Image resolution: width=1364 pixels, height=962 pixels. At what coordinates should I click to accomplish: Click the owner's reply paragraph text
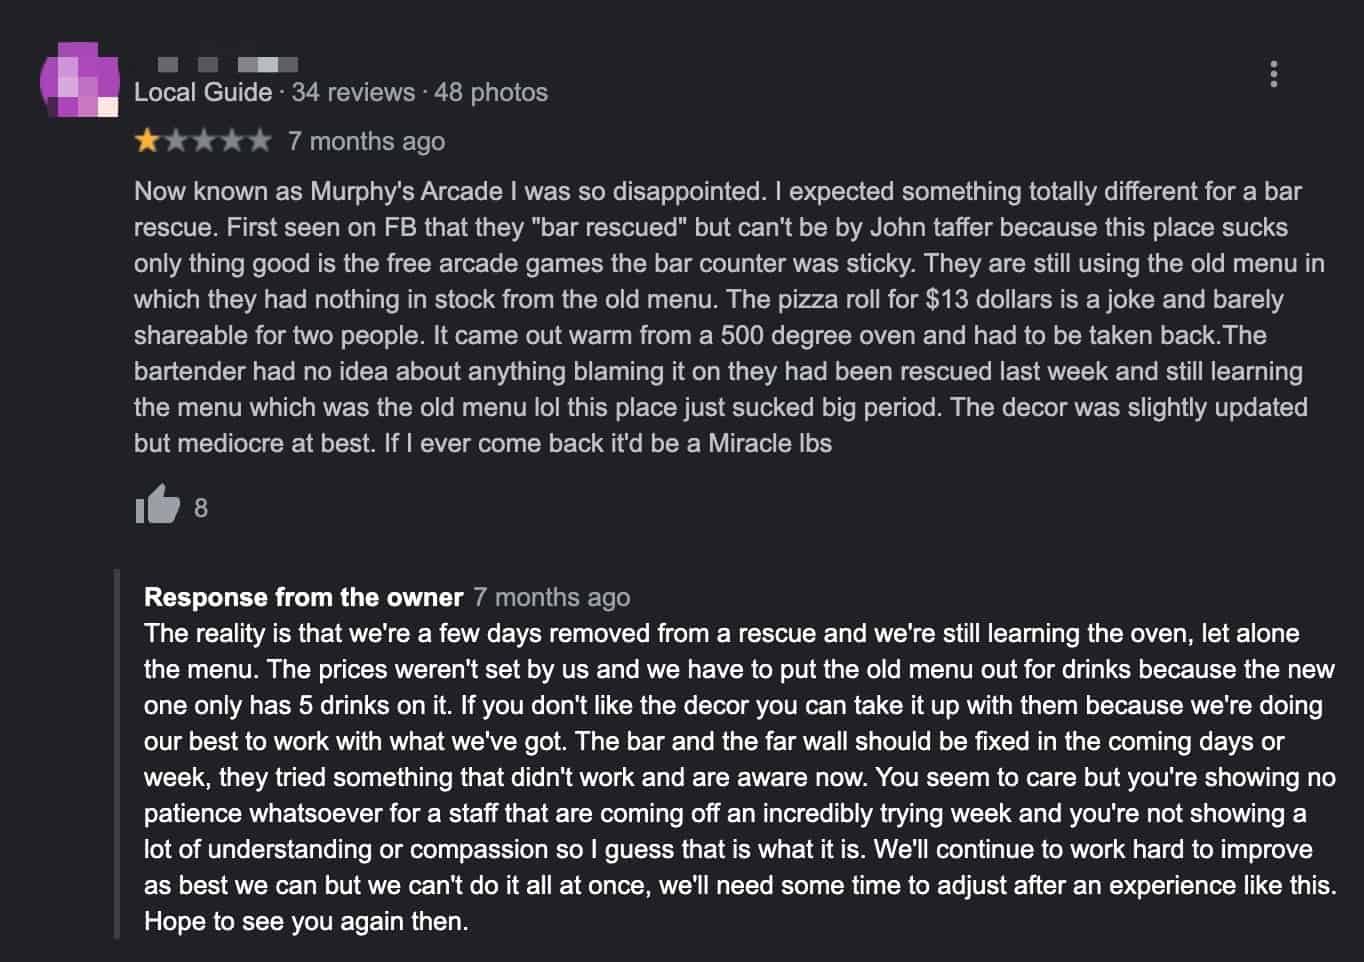click(x=740, y=777)
